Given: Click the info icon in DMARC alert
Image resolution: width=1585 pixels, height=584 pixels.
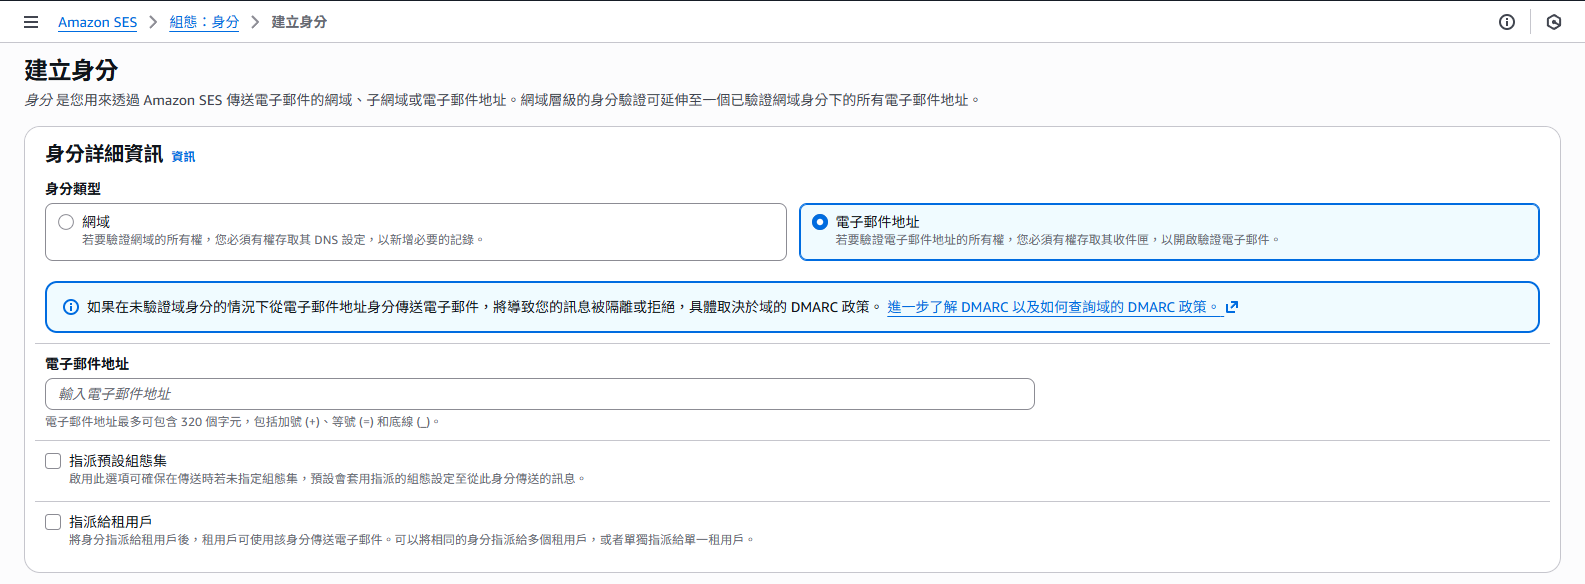Looking at the screenshot, I should [71, 307].
